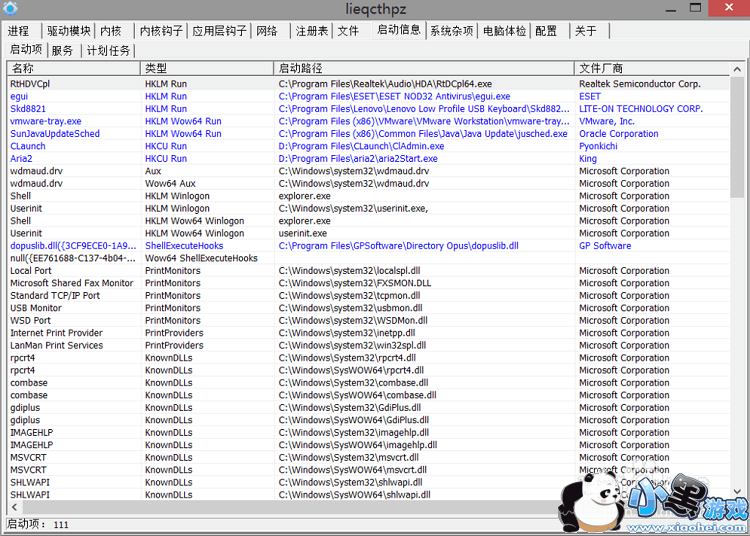750x536 pixels.
Task: Click the Pyonkichi vendor cell
Action: coord(598,146)
